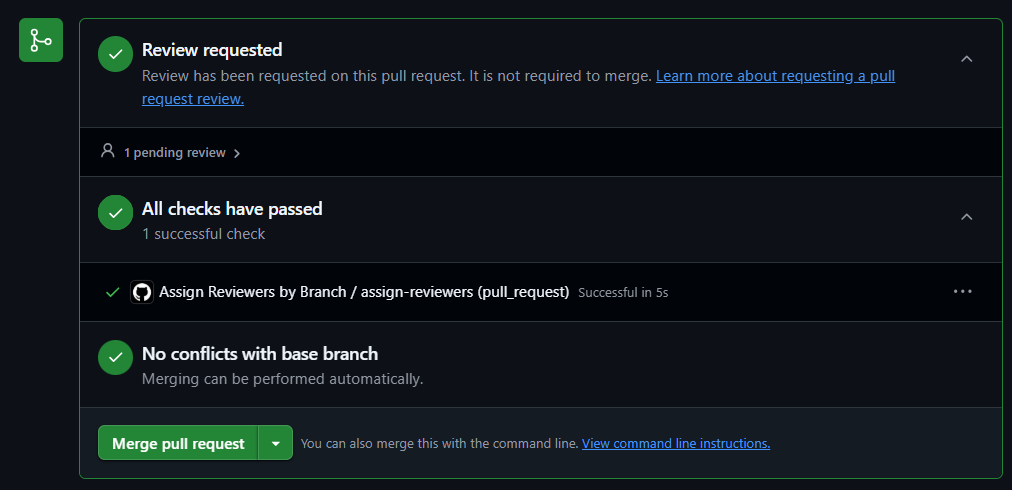Screen dimensions: 1012x490
Task: Open Assign Reviewers by Branch check details
Action: tap(364, 292)
